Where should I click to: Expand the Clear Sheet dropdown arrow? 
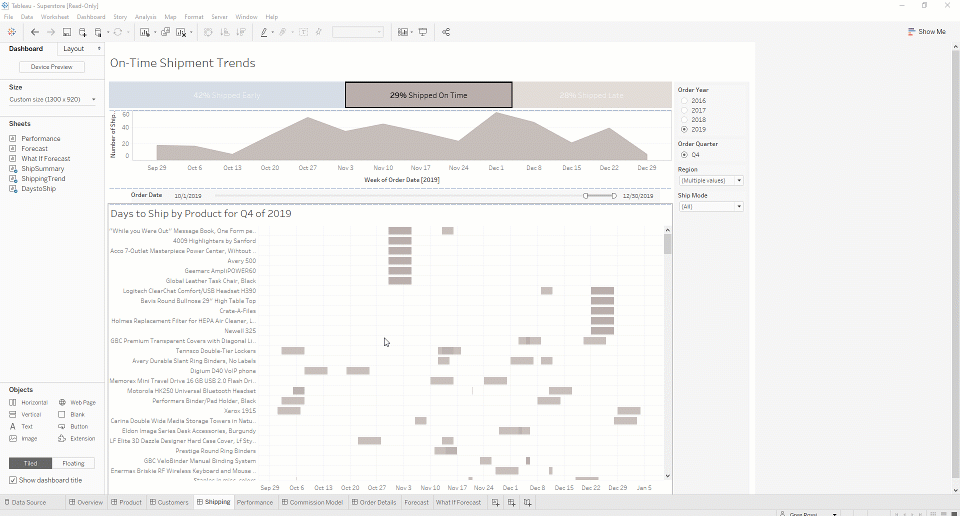[191, 32]
